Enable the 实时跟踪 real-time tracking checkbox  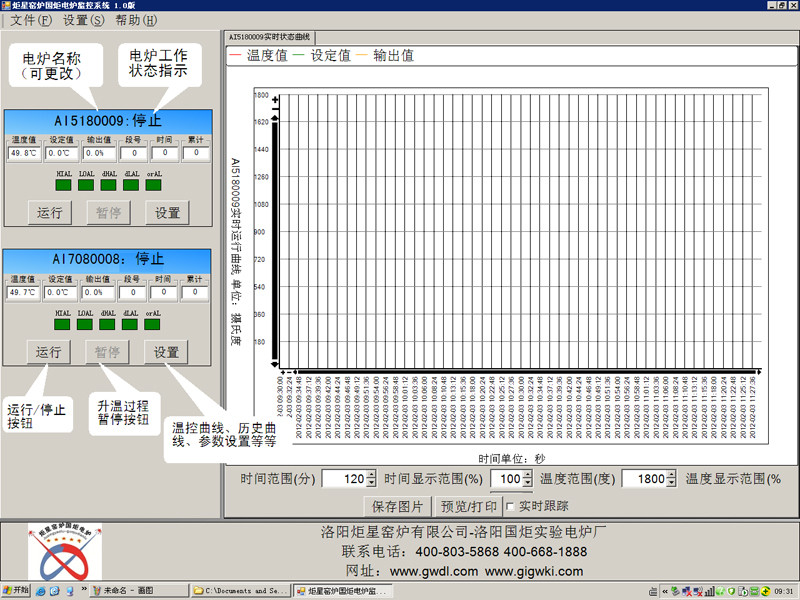511,506
